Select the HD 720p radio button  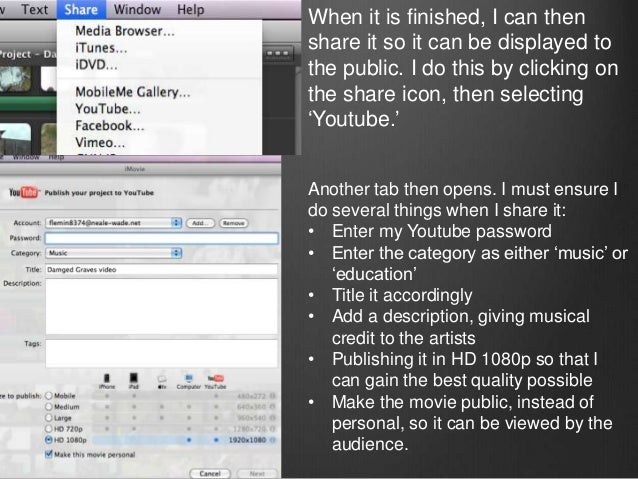[49, 429]
